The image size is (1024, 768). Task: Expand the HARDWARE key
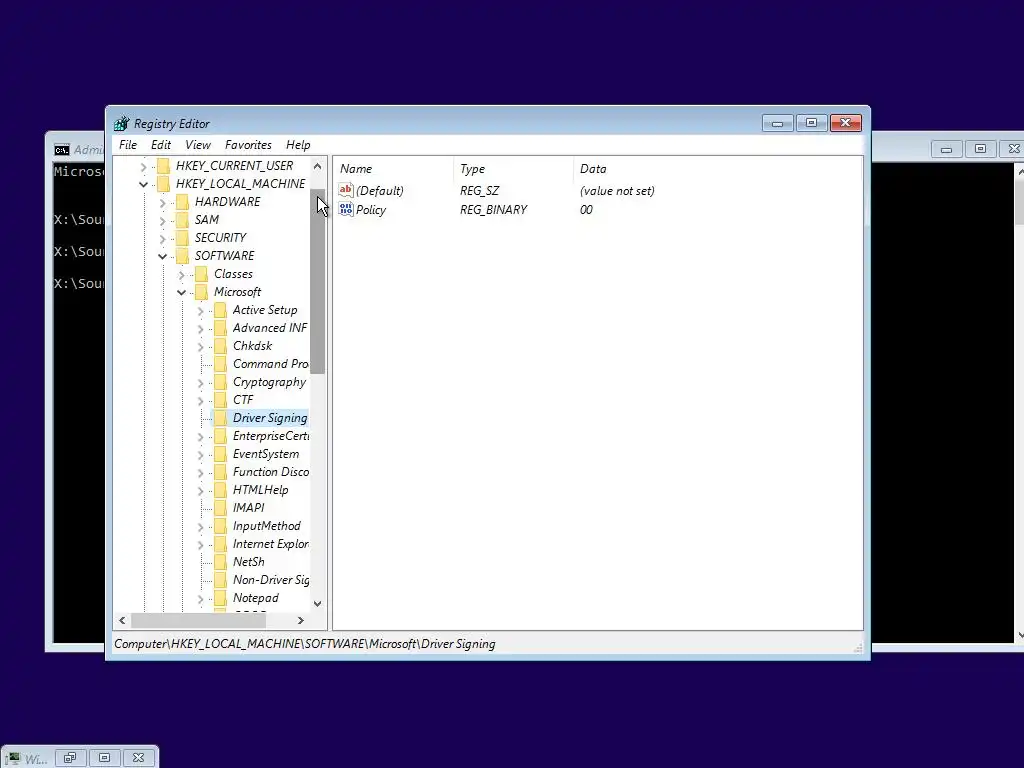(x=163, y=203)
